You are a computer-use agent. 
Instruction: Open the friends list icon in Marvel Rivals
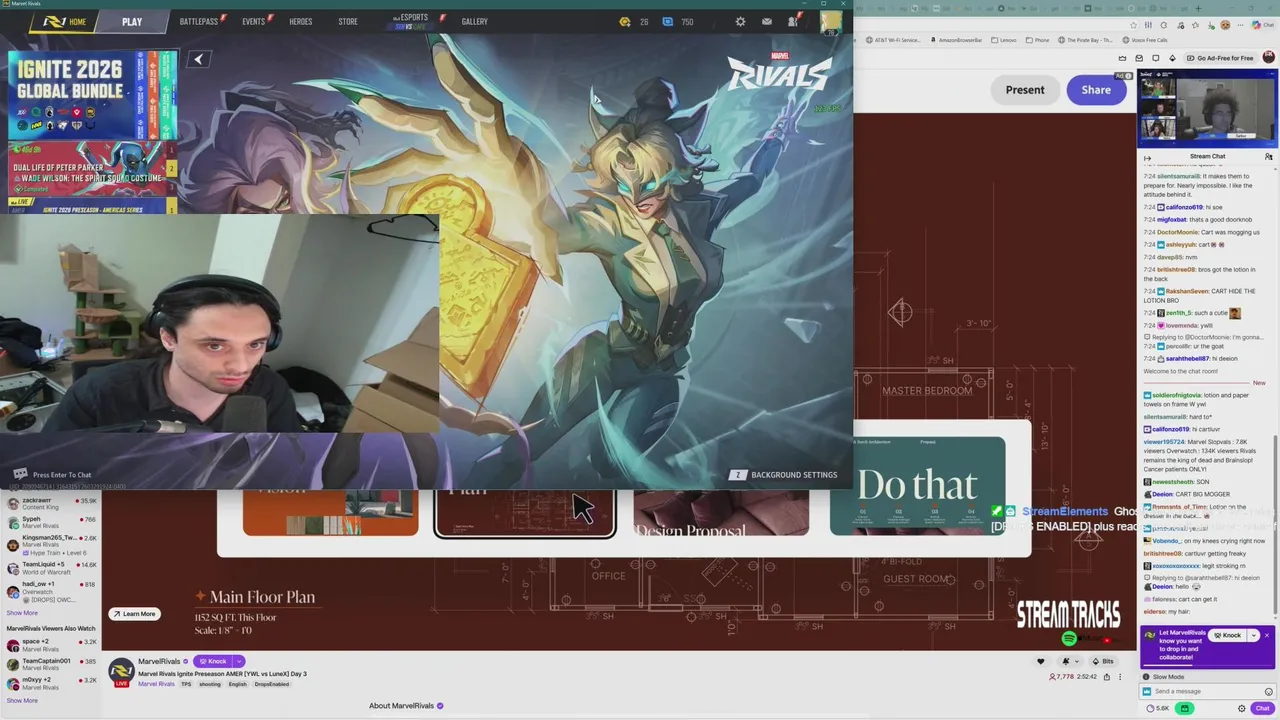pos(792,21)
